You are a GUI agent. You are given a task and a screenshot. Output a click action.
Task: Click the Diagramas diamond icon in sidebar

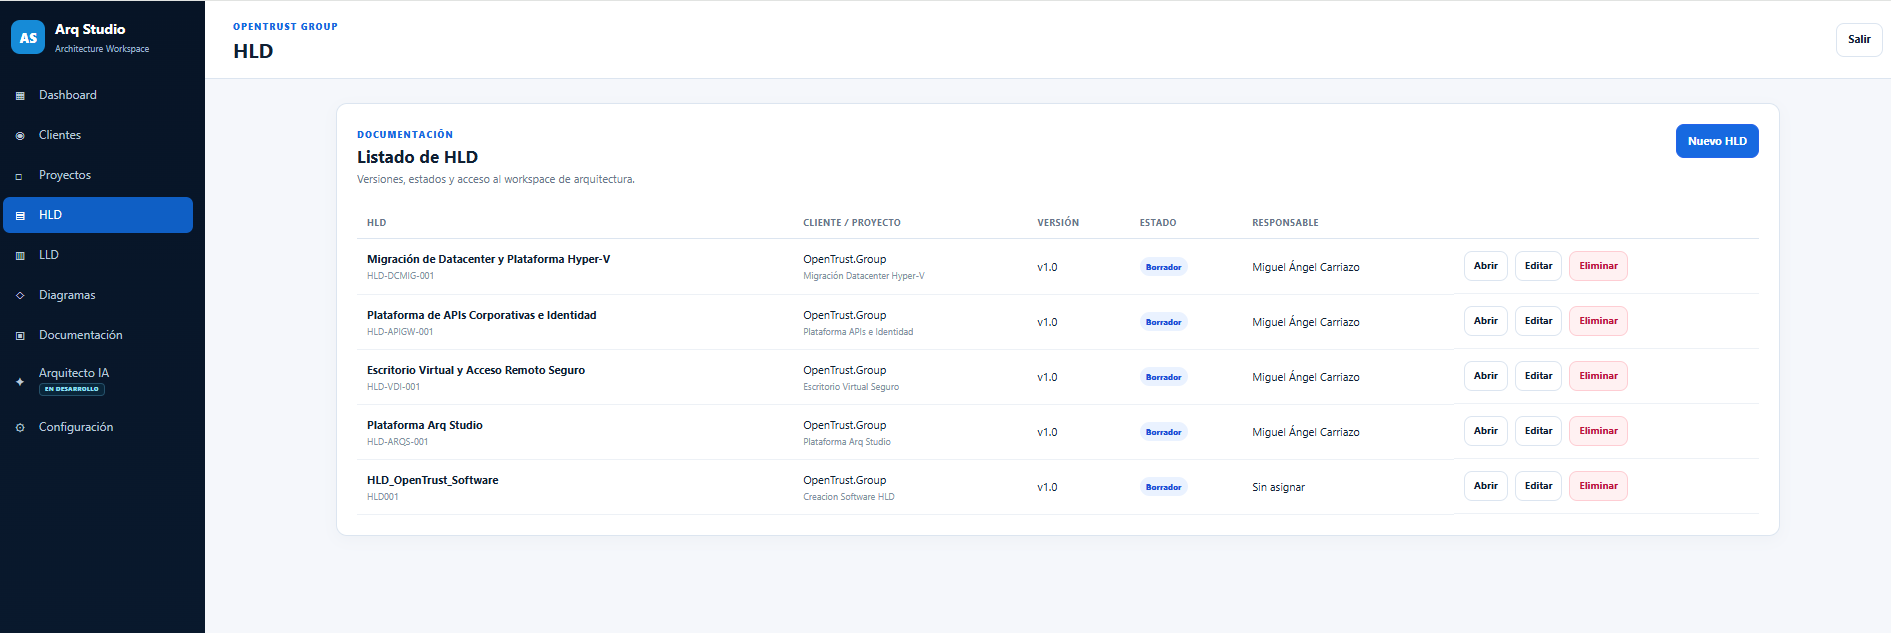tap(20, 296)
